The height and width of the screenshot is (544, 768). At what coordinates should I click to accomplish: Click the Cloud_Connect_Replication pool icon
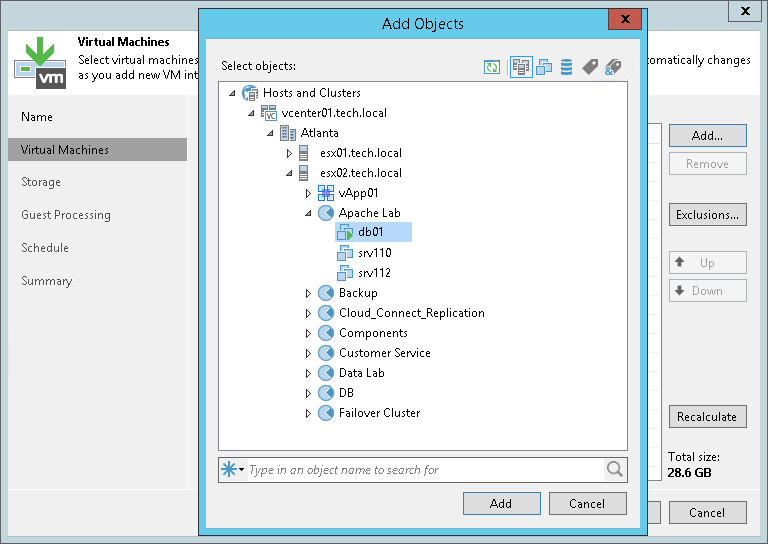[326, 313]
